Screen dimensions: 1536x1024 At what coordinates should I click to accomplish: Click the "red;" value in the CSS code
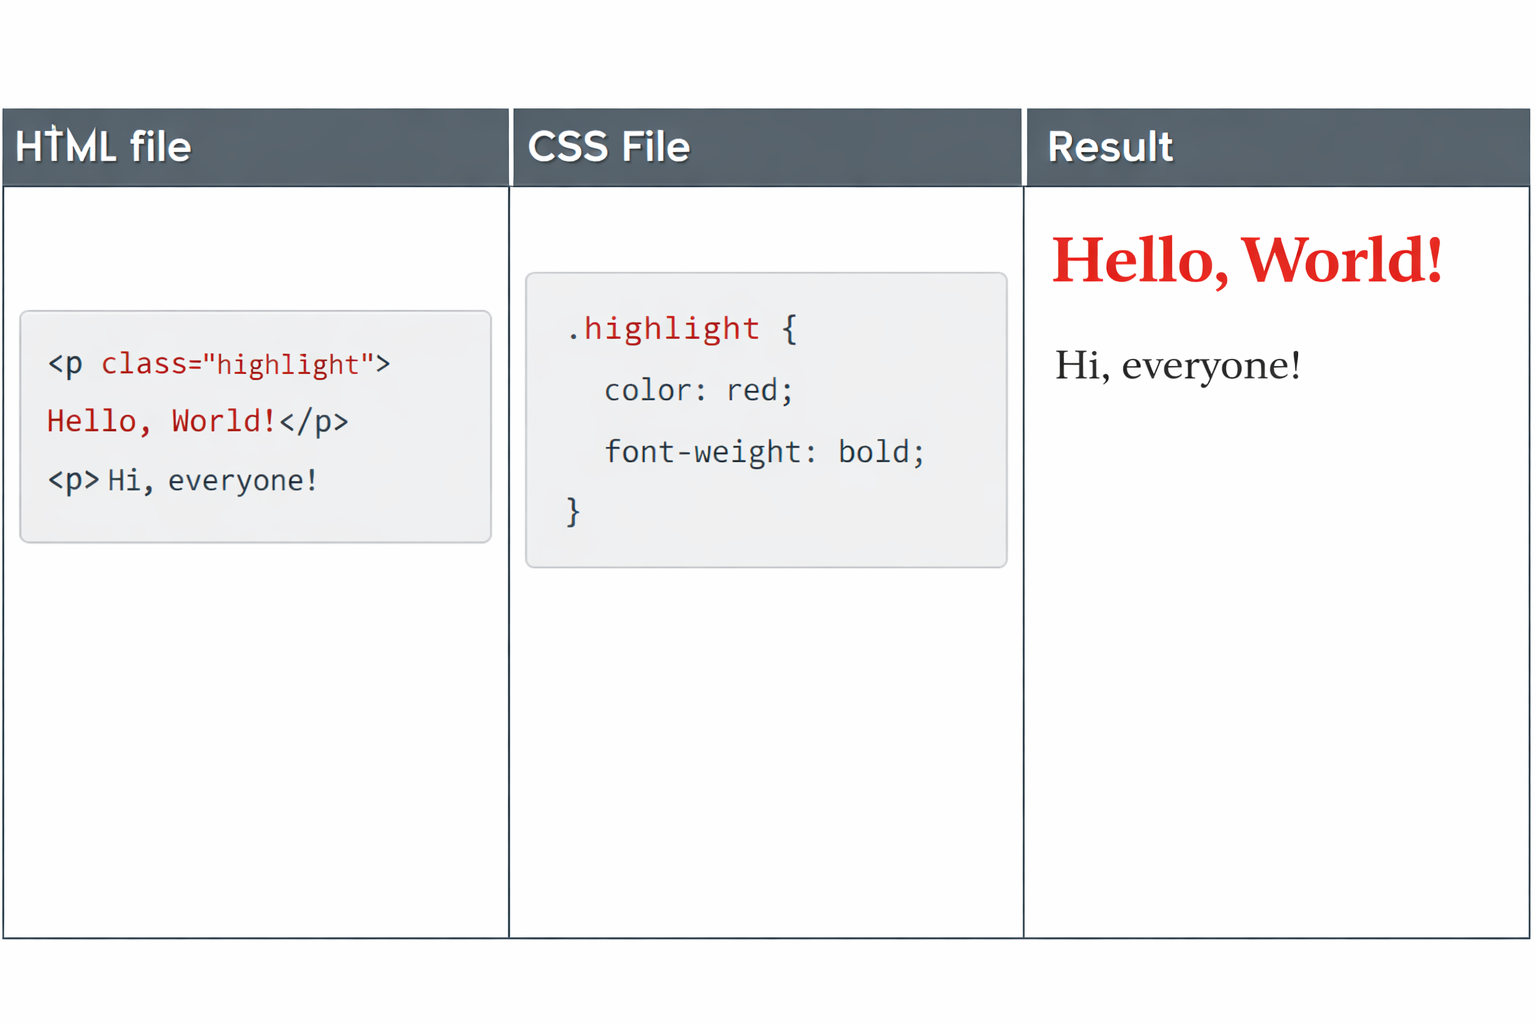click(759, 390)
